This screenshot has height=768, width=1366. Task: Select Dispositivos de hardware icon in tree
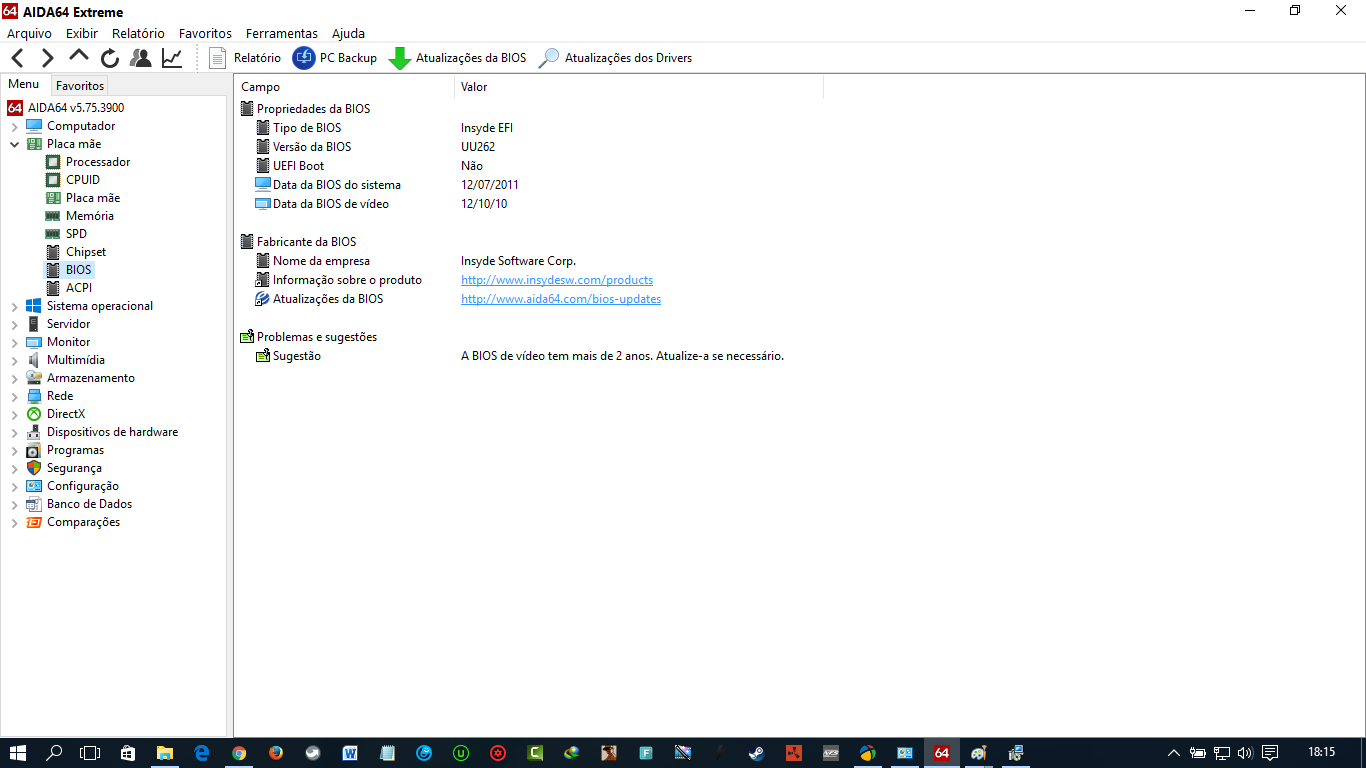[34, 432]
